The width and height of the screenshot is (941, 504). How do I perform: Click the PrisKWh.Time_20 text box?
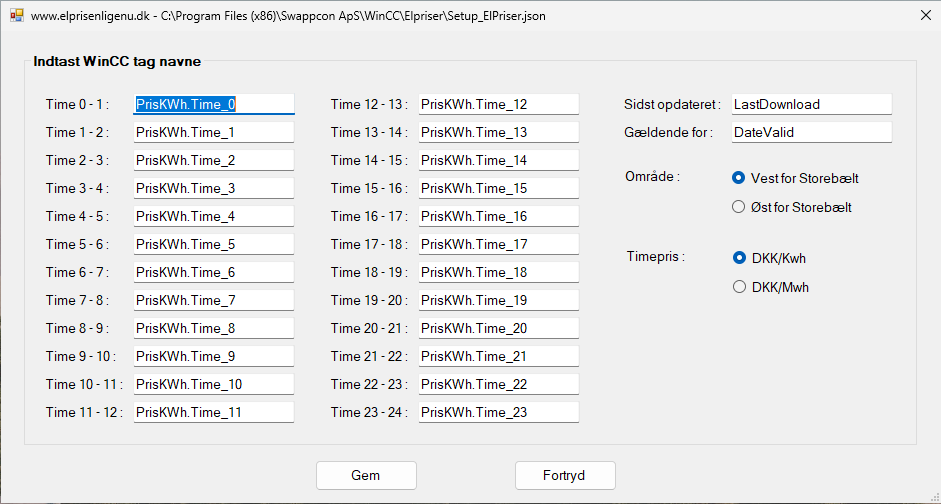click(x=498, y=328)
